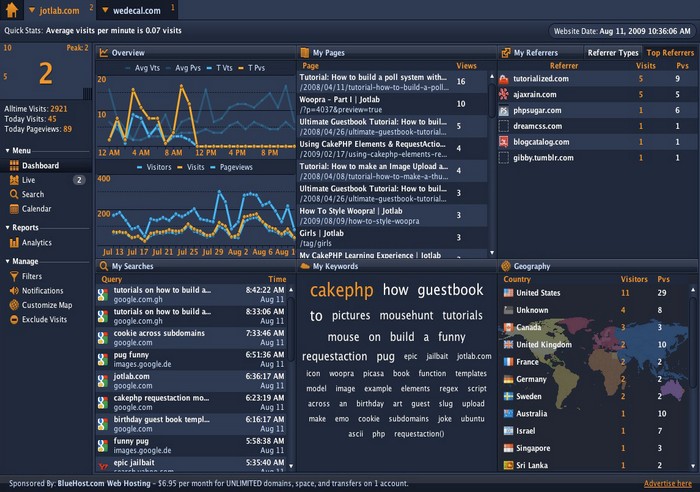Toggle the T Pvs legend series
This screenshot has height=492, width=700.
click(x=252, y=68)
